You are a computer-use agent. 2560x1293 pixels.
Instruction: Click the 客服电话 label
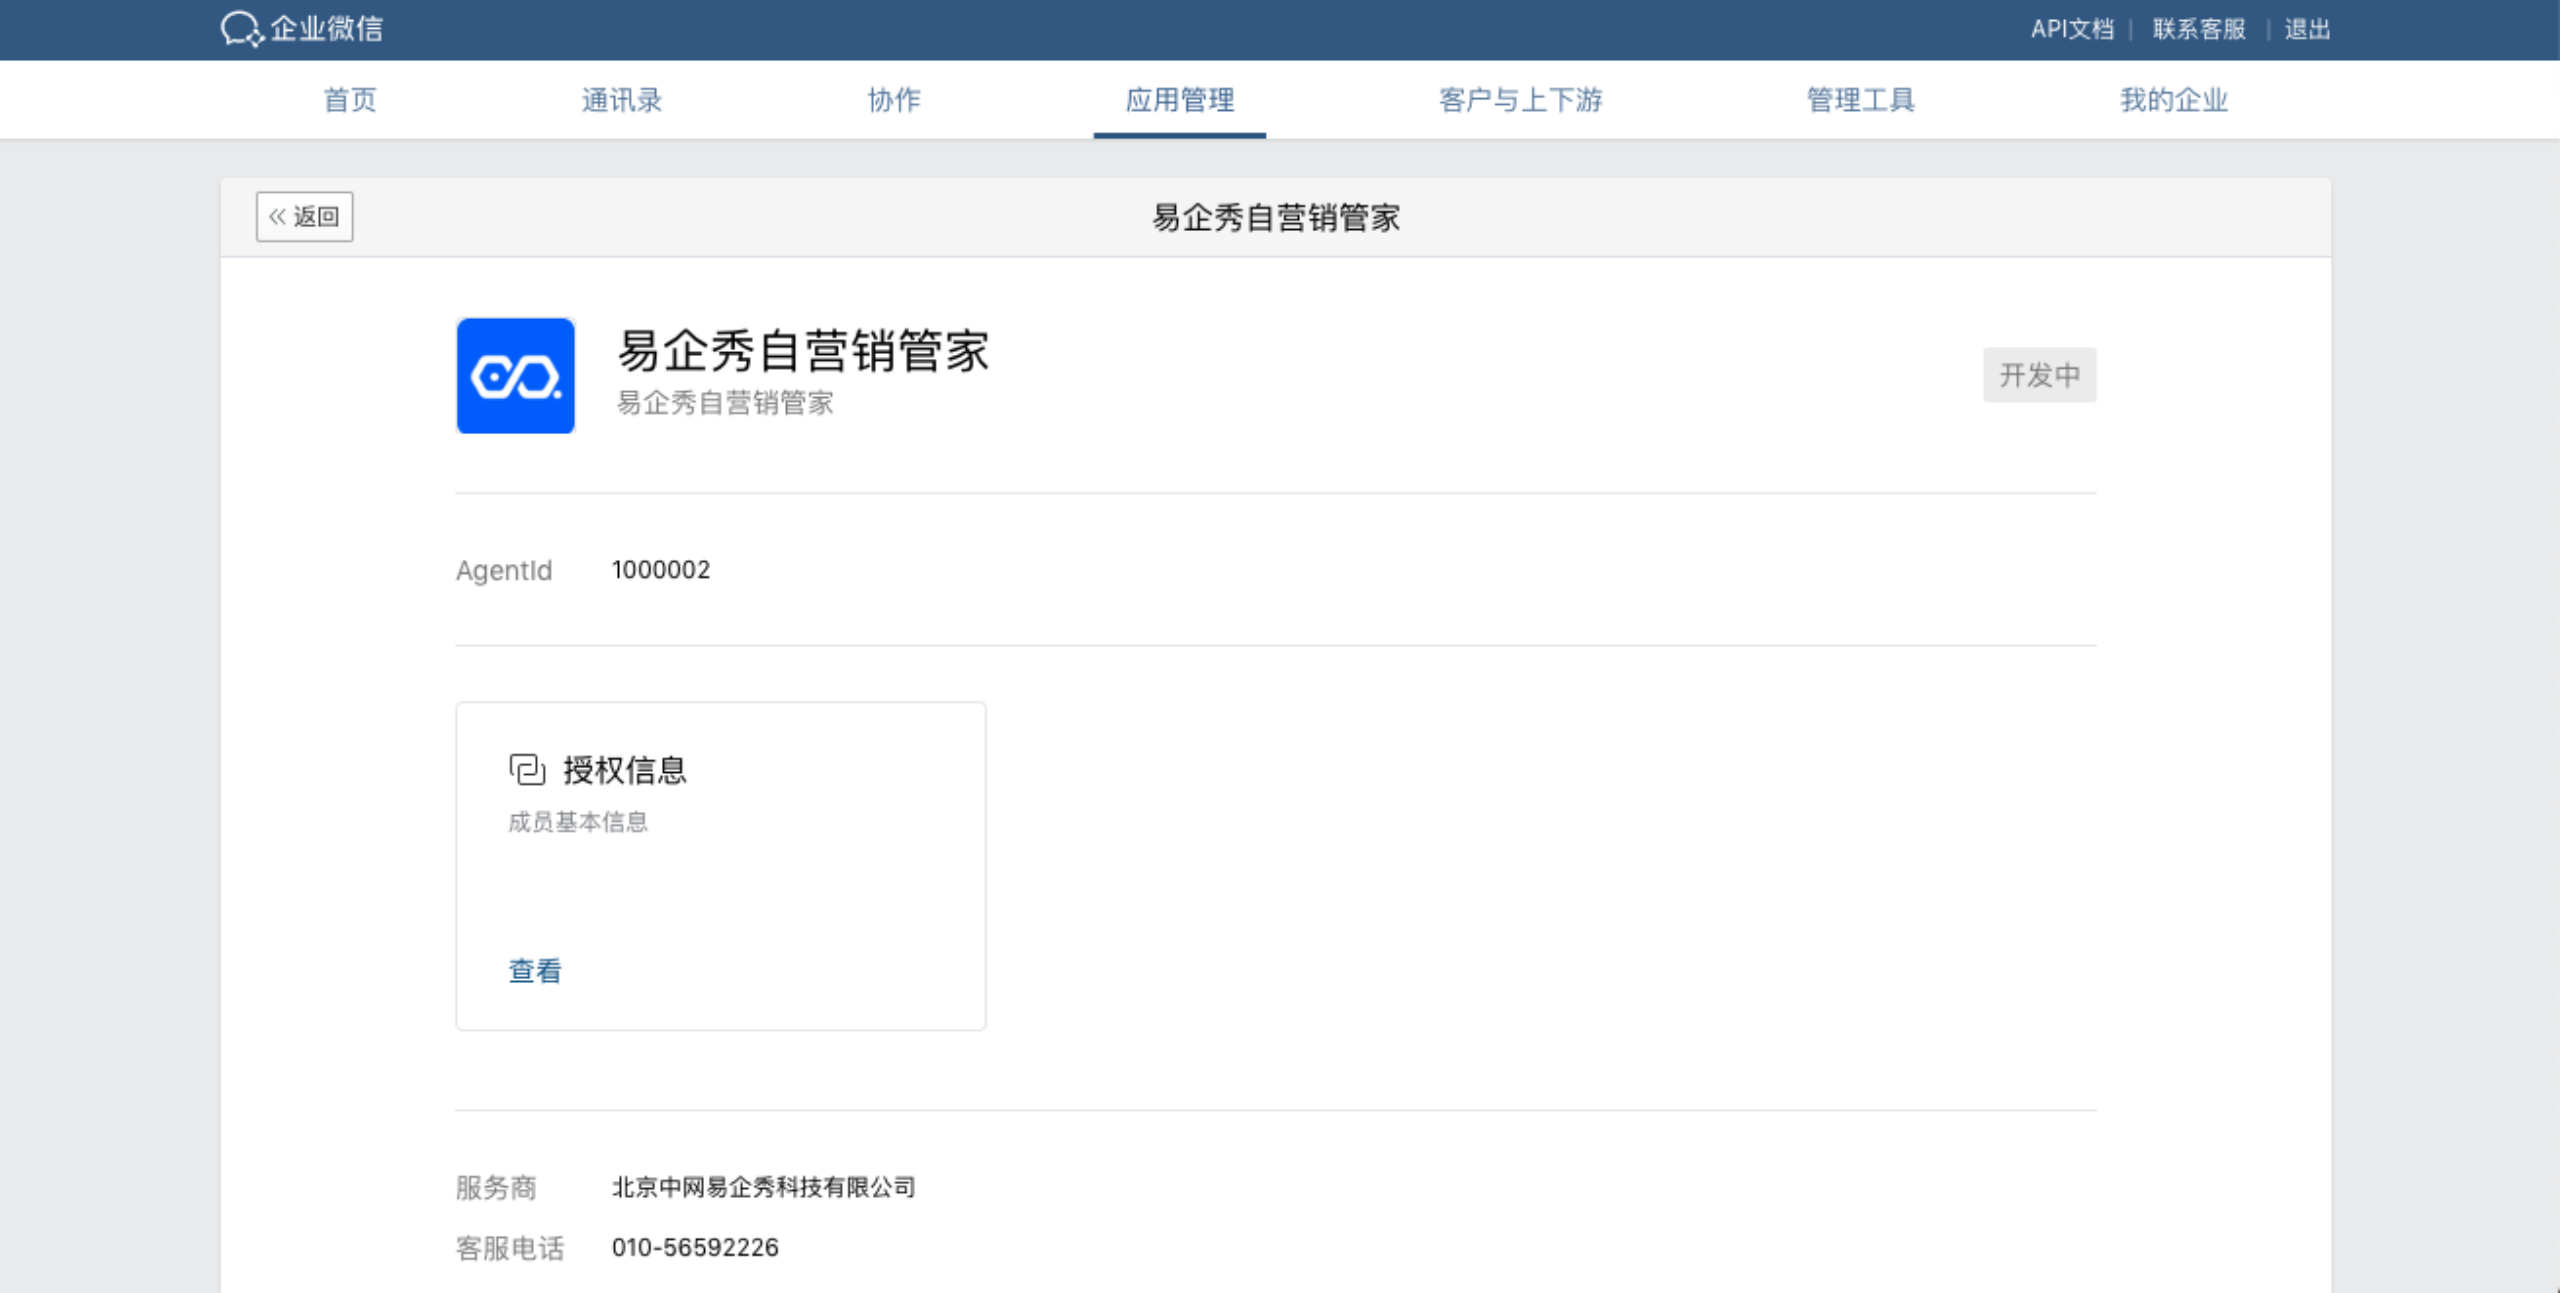pos(510,1249)
